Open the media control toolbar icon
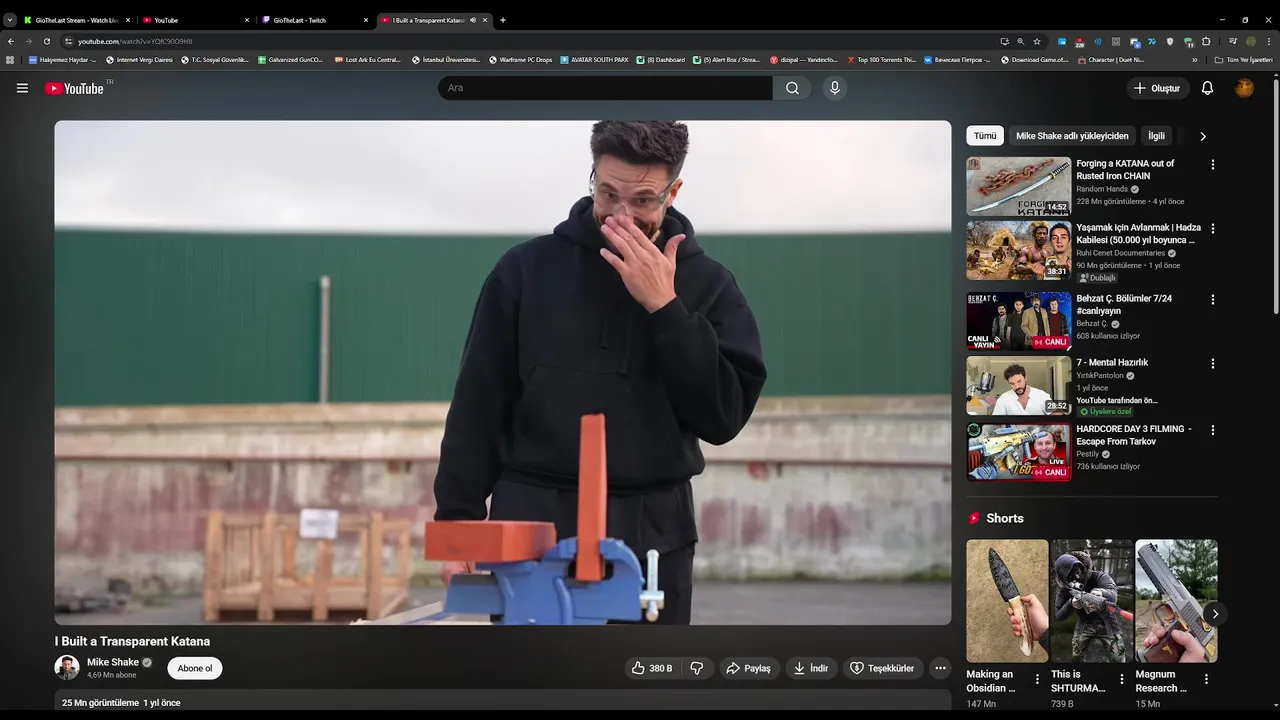Viewport: 1280px width, 720px height. click(1233, 41)
